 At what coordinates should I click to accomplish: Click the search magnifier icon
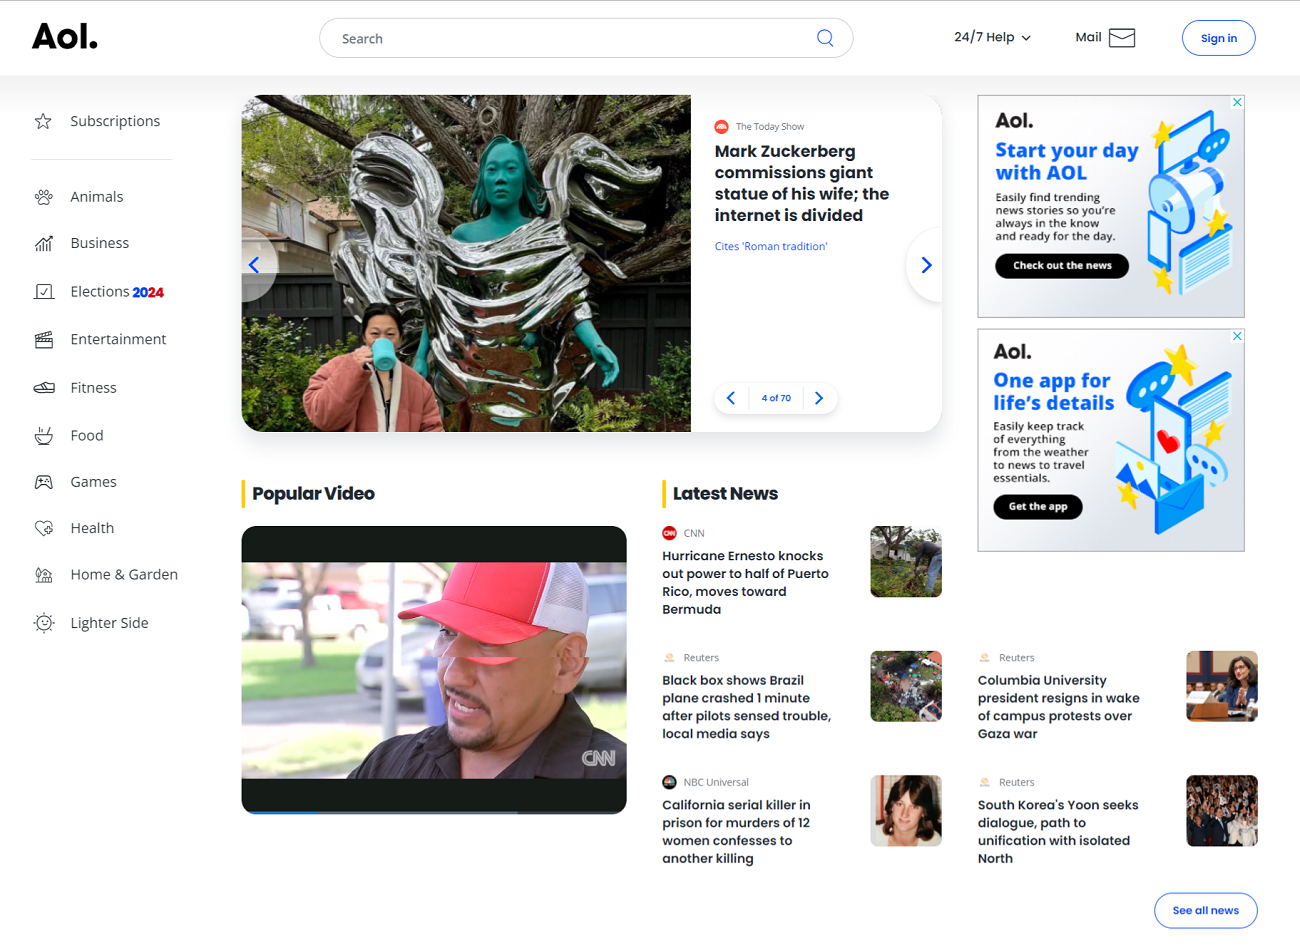(825, 38)
